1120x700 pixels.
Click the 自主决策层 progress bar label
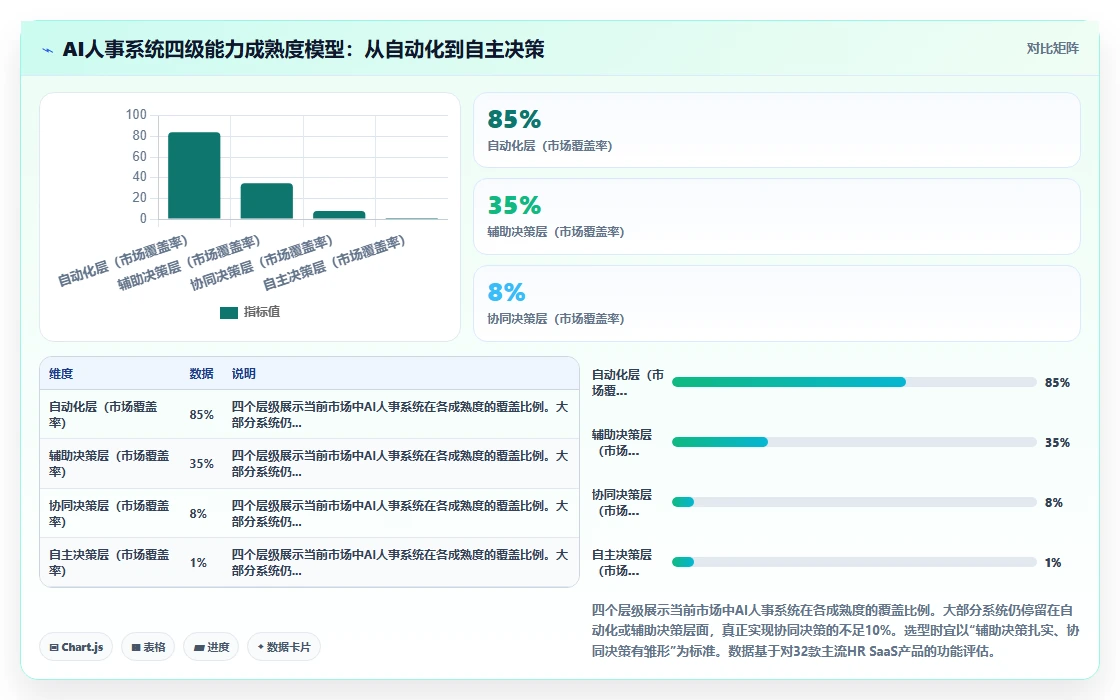point(622,563)
